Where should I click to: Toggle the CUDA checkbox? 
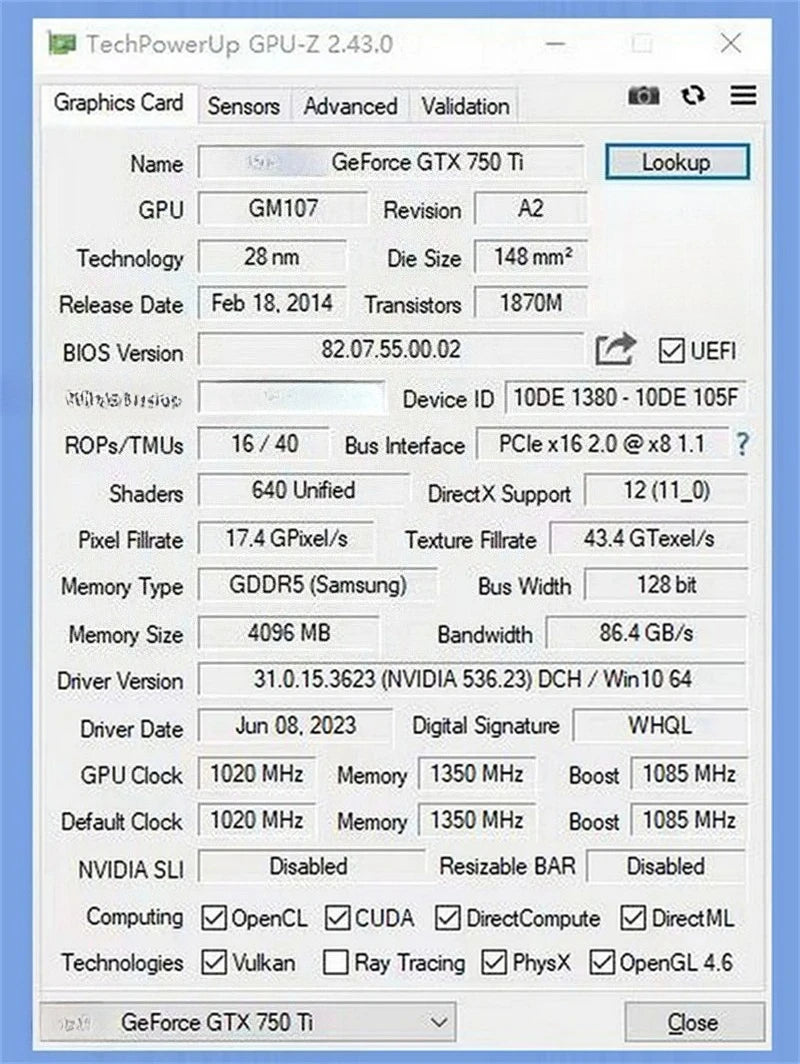pyautogui.click(x=337, y=918)
